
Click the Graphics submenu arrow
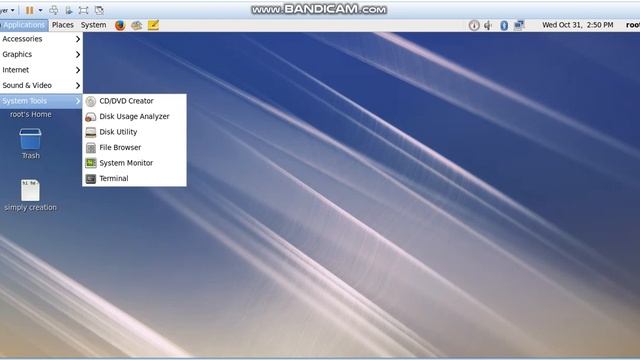(78, 54)
